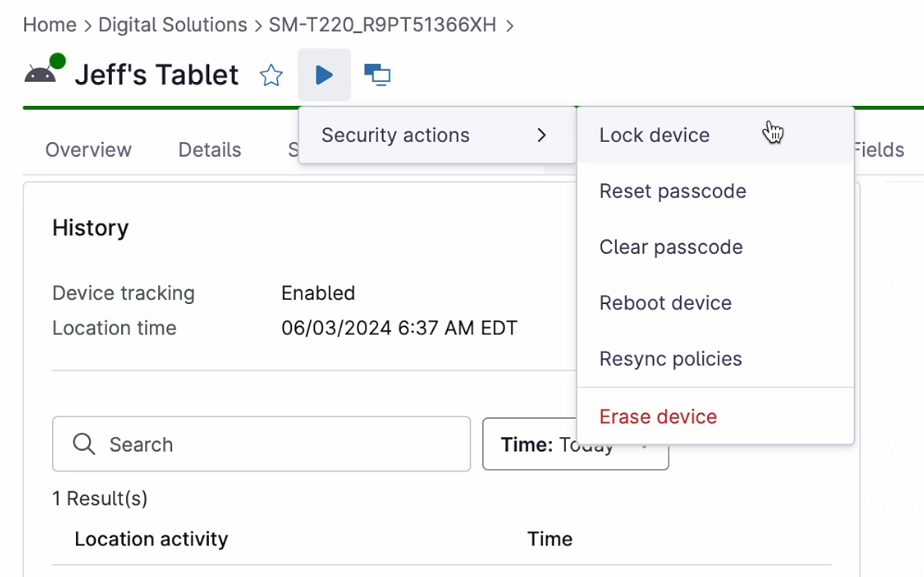Go to Home in the breadcrumb
Viewport: 924px width, 577px height.
(50, 25)
